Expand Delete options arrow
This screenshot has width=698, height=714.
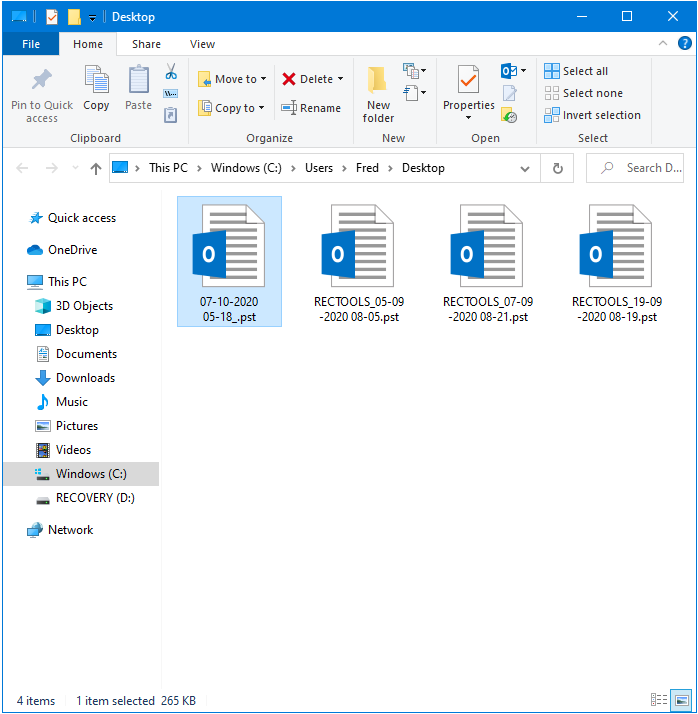pos(341,79)
